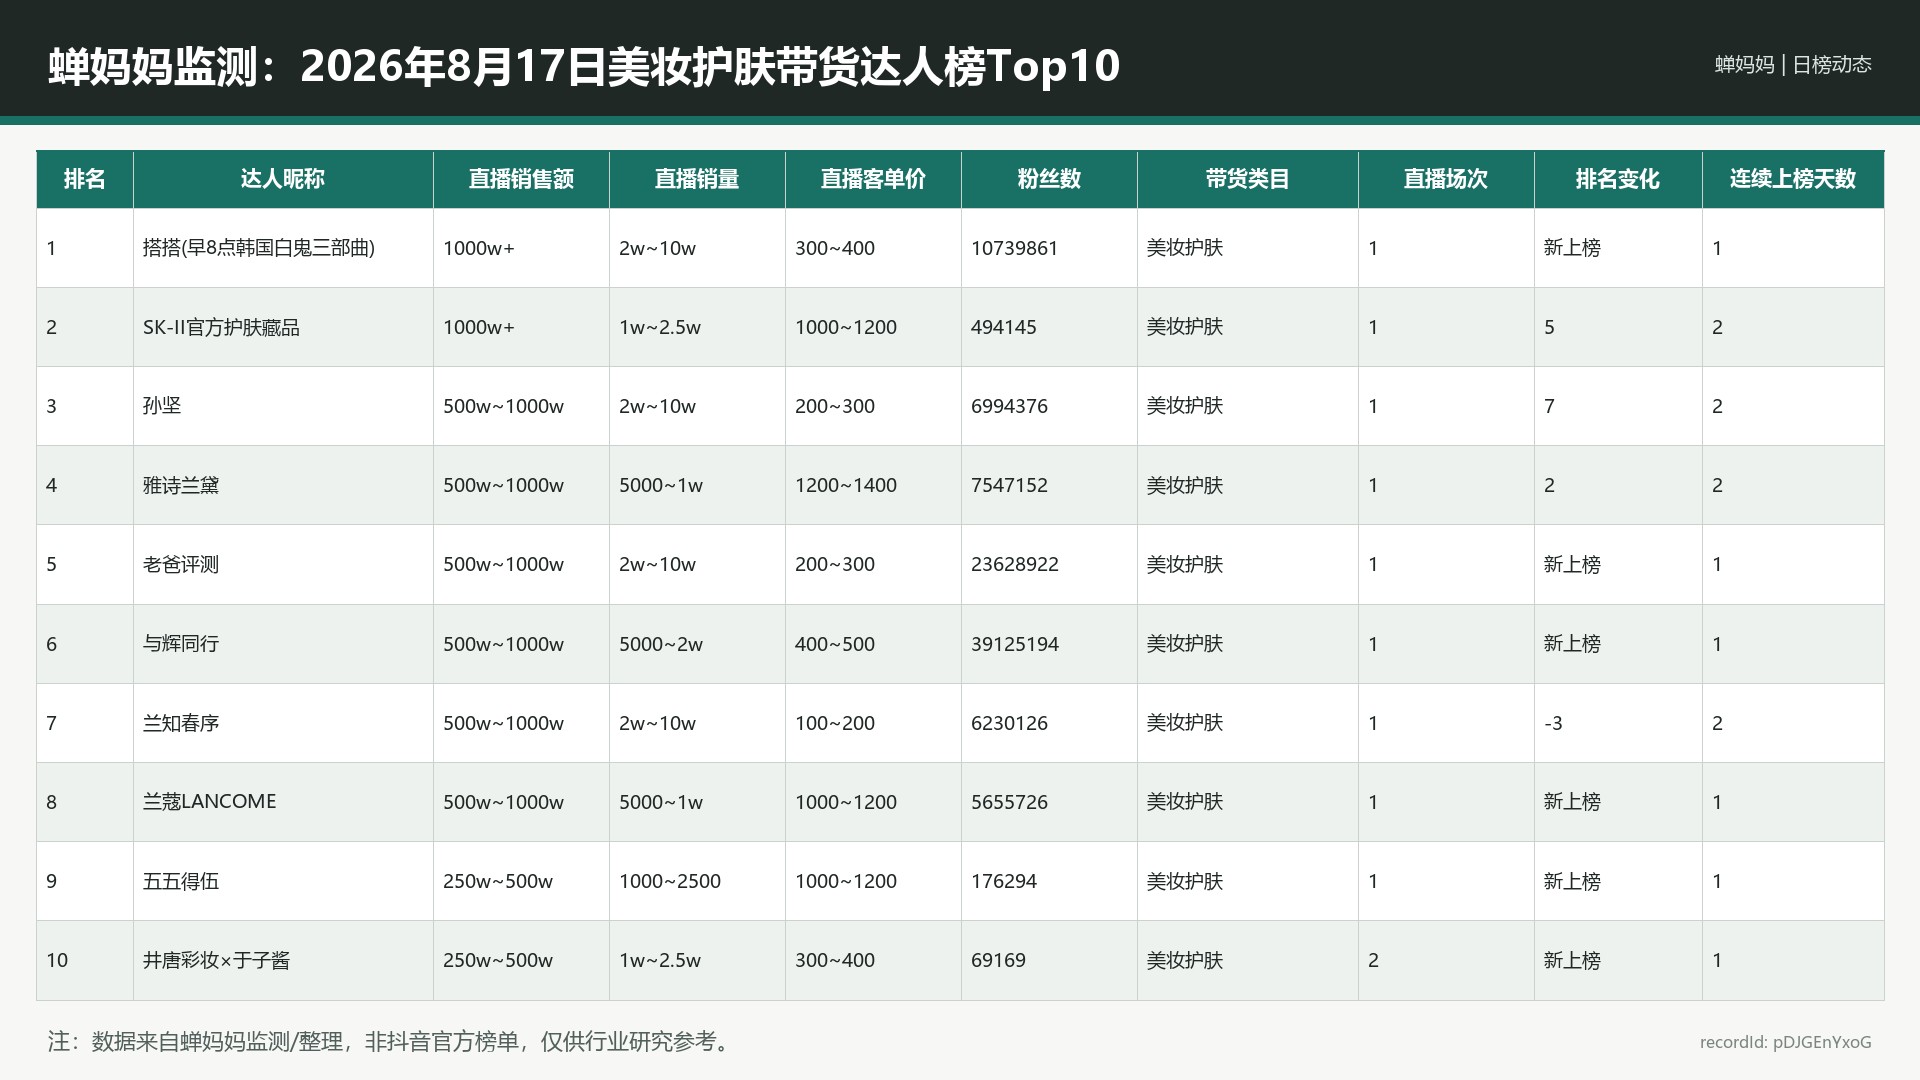Screen dimensions: 1920x1080
Task: Click the 直播销量 column header
Action: (x=697, y=179)
